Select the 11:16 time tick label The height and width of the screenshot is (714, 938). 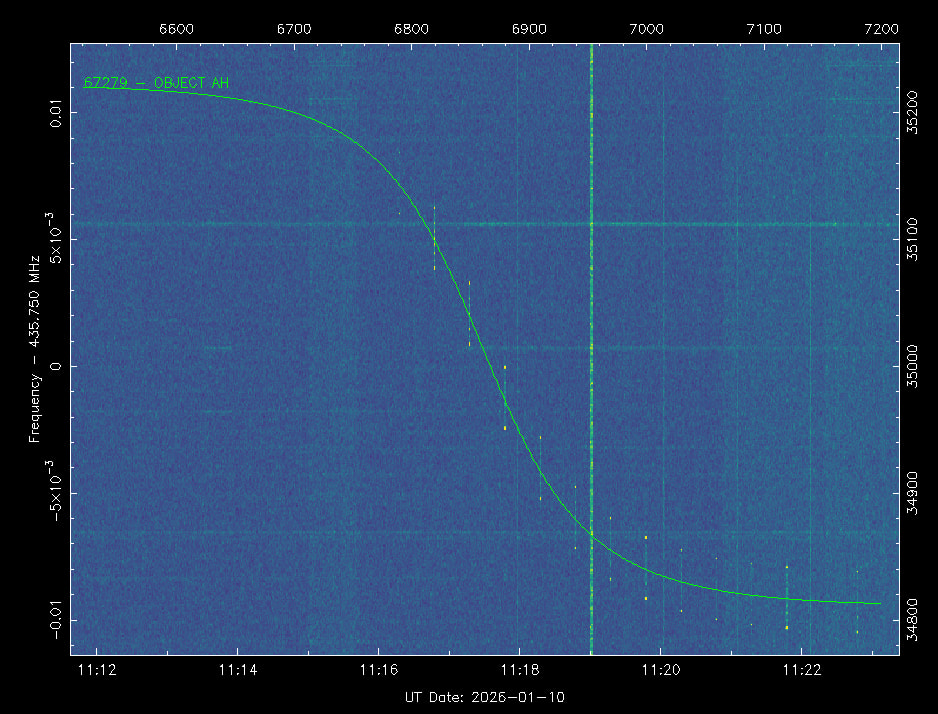378,670
